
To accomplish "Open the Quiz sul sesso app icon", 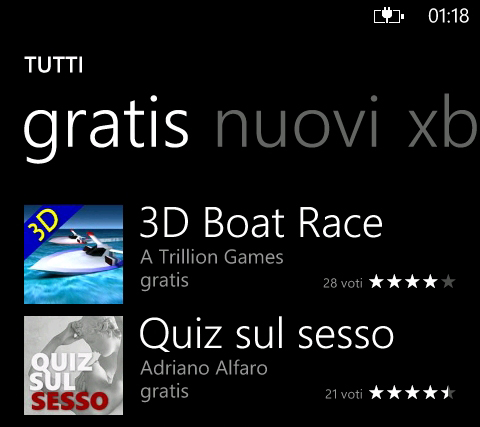I will pos(73,365).
